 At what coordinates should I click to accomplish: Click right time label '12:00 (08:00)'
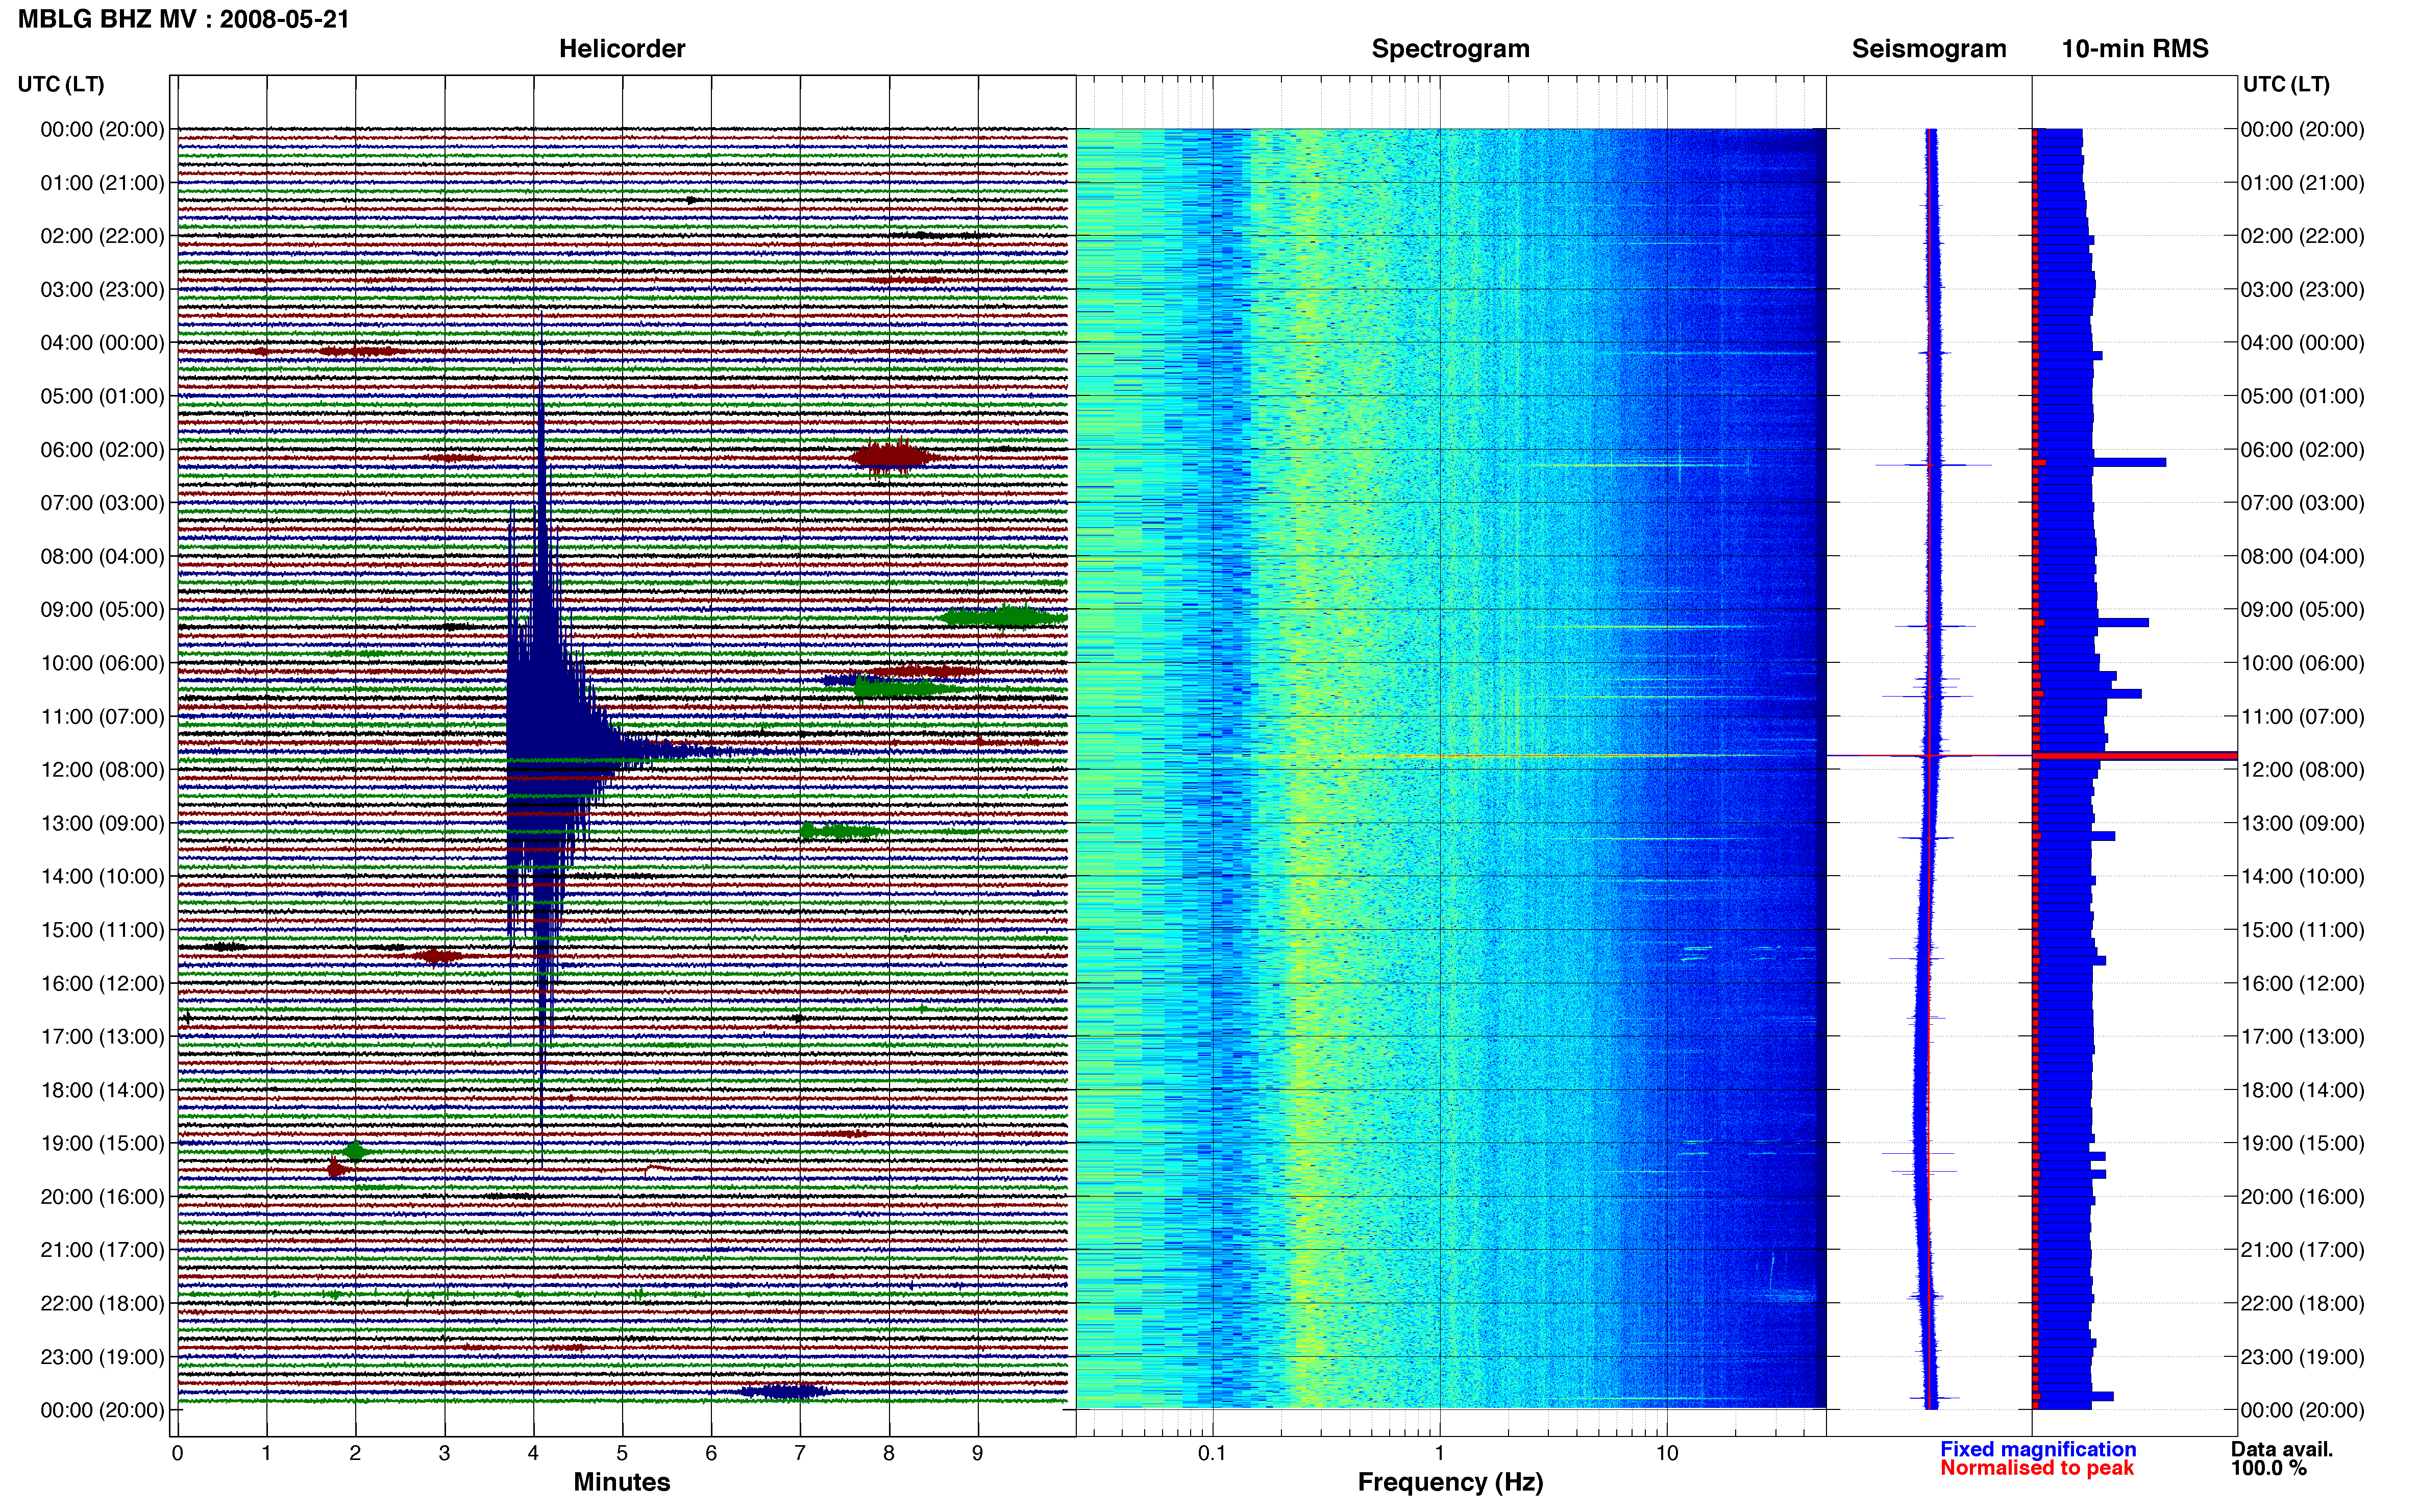click(x=2302, y=770)
